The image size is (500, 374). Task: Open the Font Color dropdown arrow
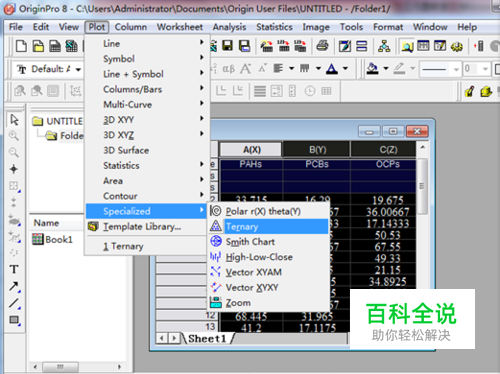(345, 69)
